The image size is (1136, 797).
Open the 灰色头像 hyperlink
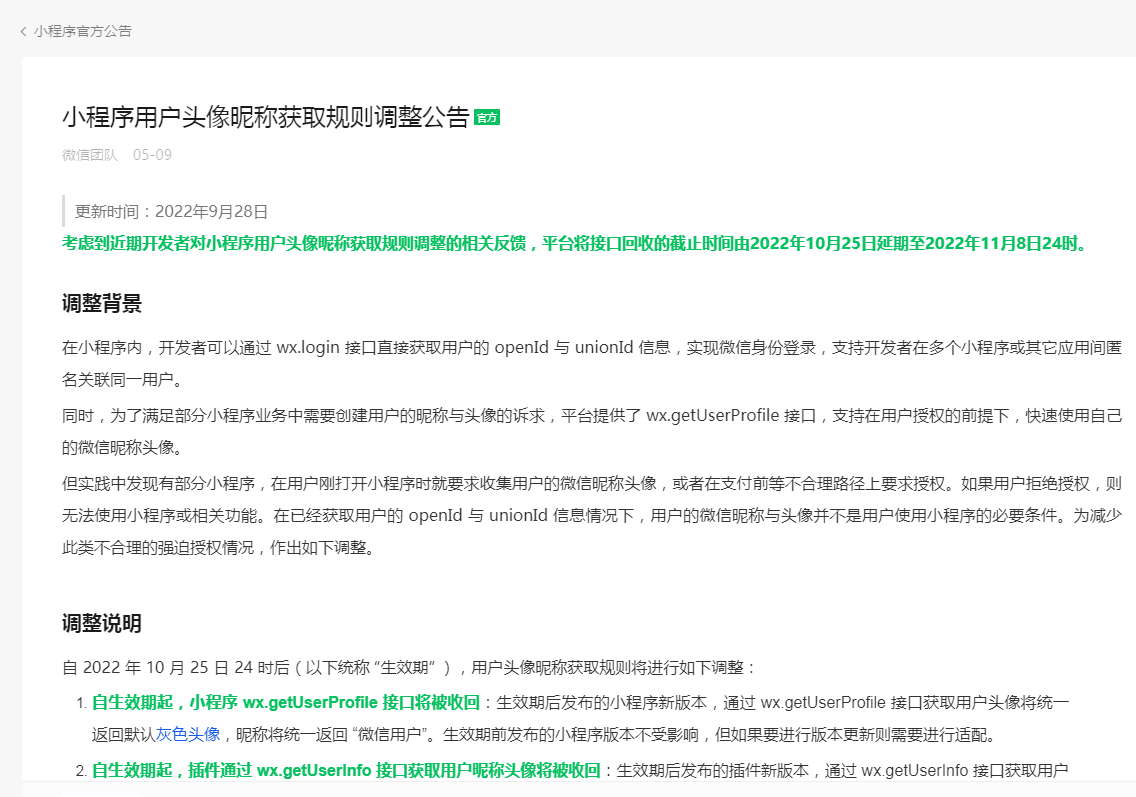click(x=188, y=735)
